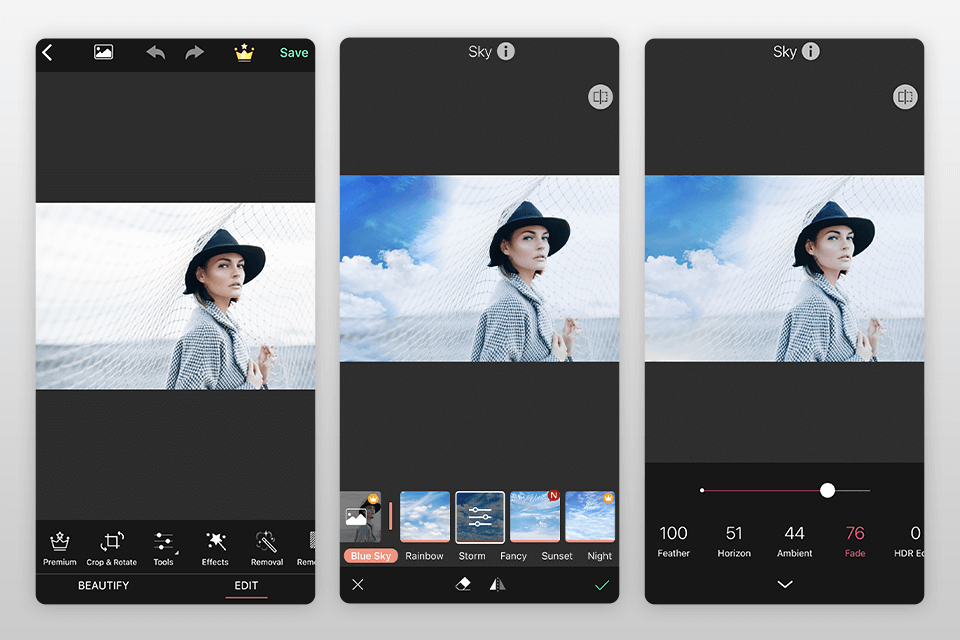
Task: Select the Horizon parameter showing 51
Action: tap(734, 541)
